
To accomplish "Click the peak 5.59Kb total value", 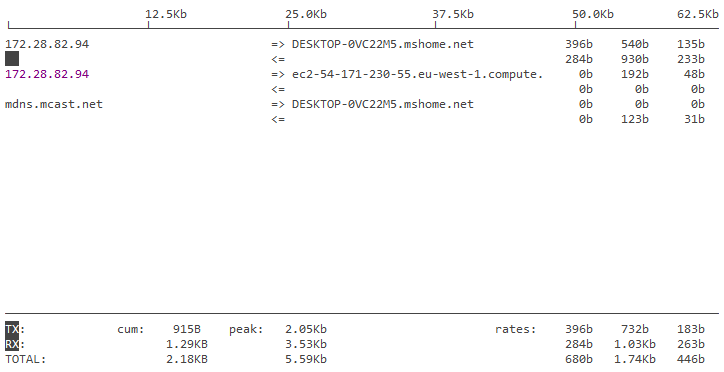I will click(306, 359).
